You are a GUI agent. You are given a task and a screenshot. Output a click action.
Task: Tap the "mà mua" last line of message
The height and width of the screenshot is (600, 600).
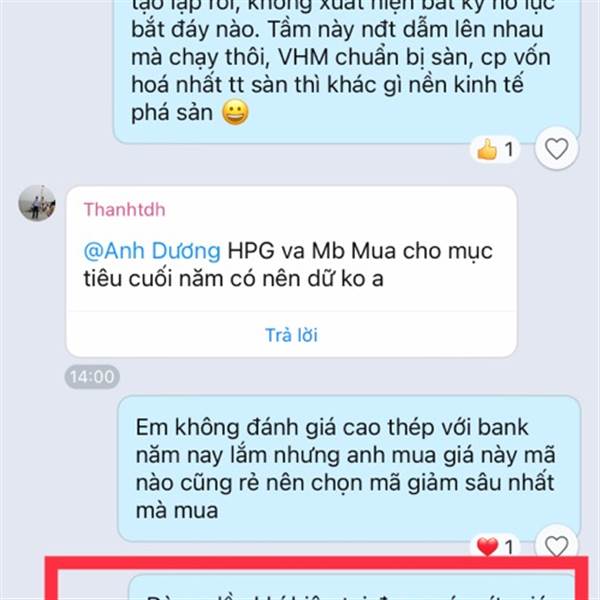pos(177,511)
